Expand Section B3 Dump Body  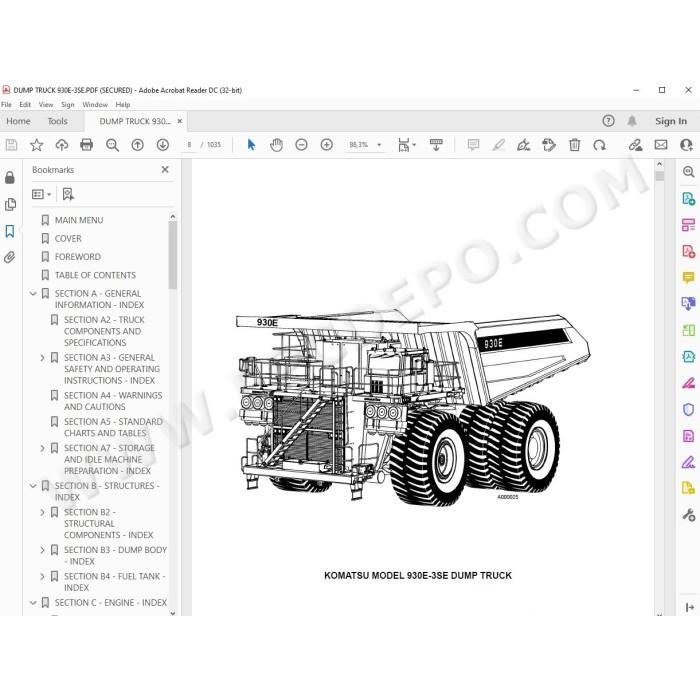coord(42,550)
